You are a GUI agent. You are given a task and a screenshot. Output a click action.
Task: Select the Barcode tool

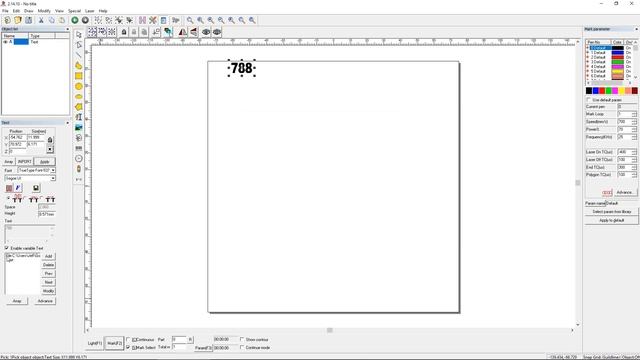pos(79,148)
